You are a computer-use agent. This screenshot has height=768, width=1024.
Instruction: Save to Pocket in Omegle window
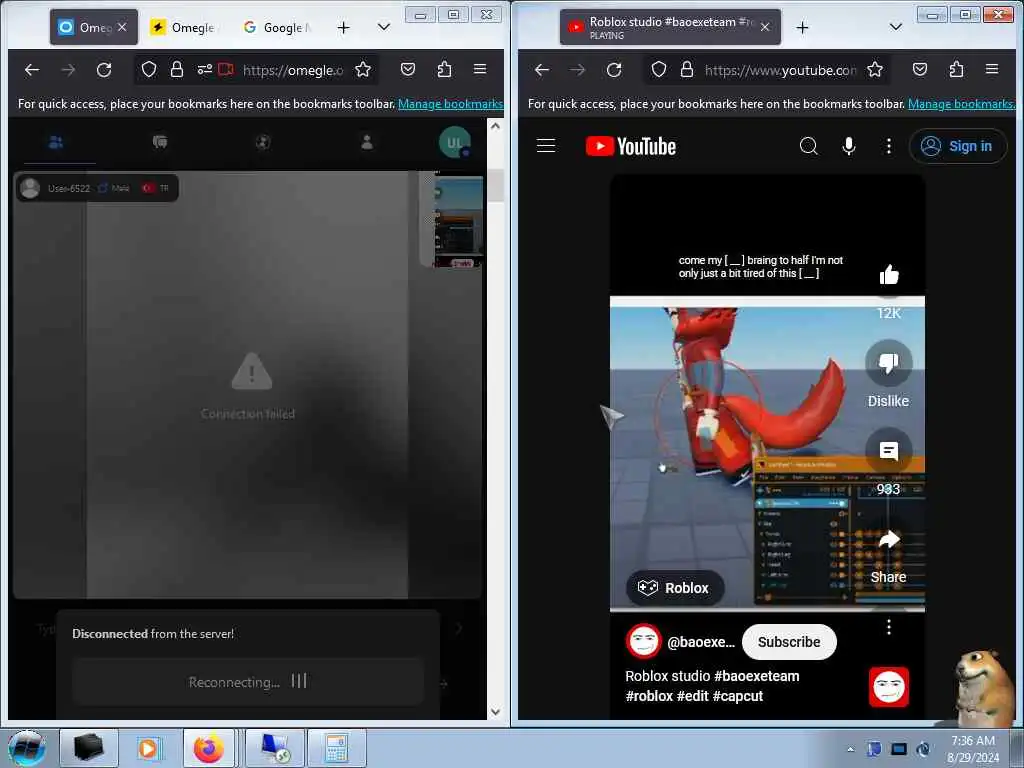coord(408,69)
